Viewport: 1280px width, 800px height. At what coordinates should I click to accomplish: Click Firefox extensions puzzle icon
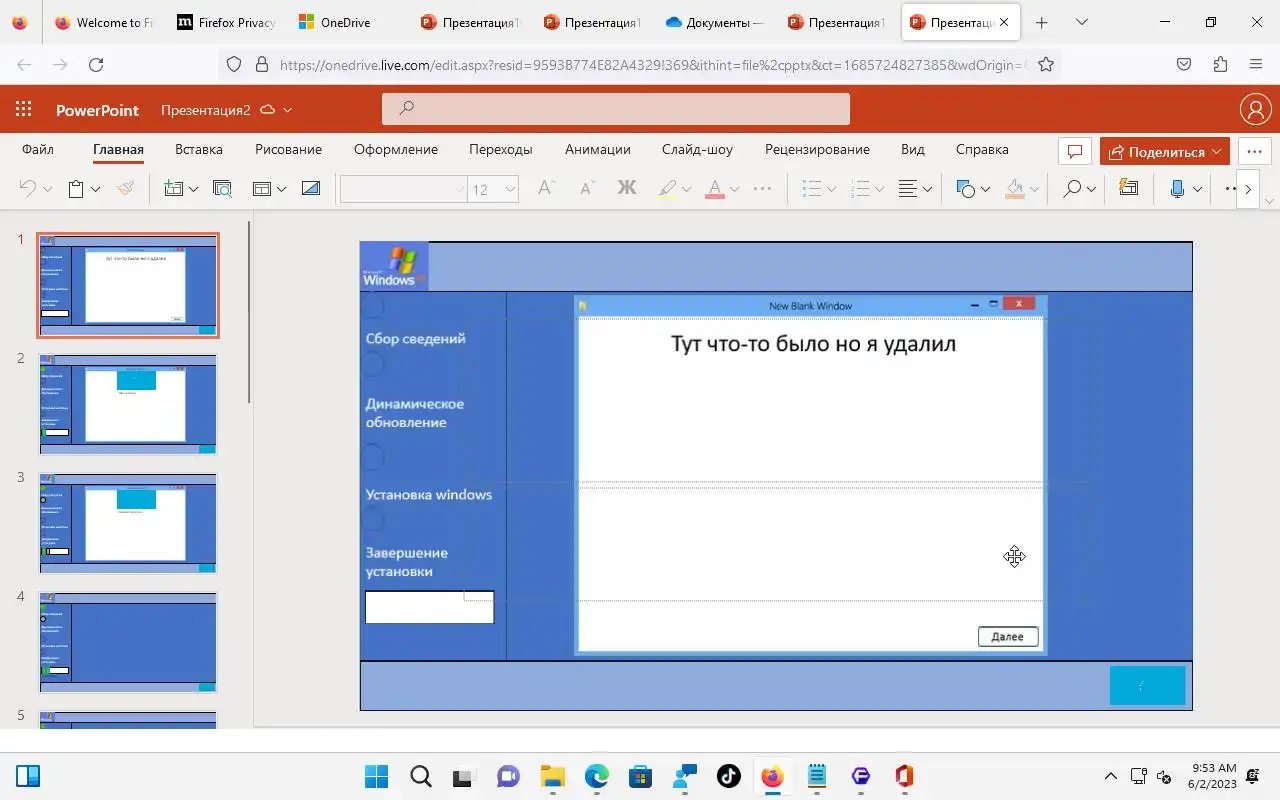click(x=1220, y=64)
